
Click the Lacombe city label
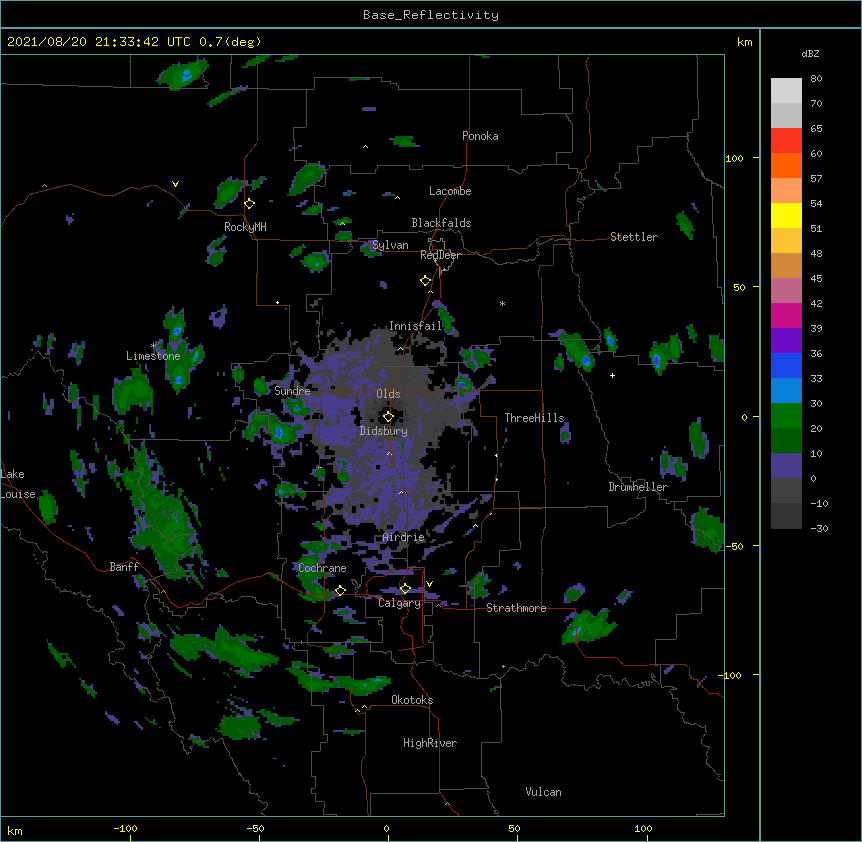[x=450, y=191]
